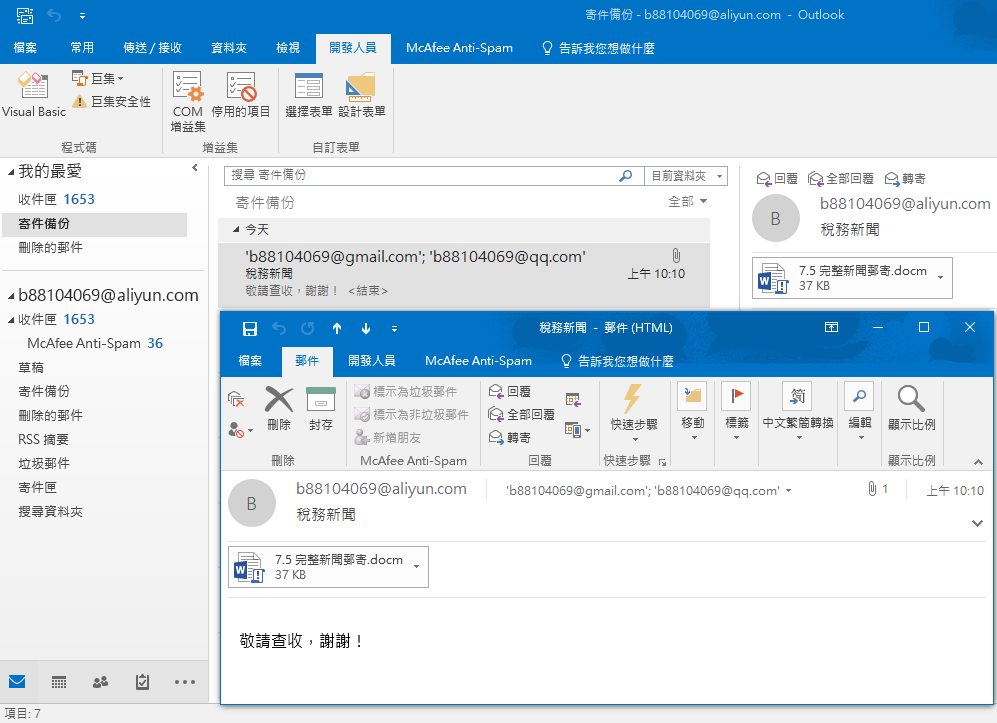Click the 編輯 find icon
This screenshot has width=997, height=723.
point(859,397)
